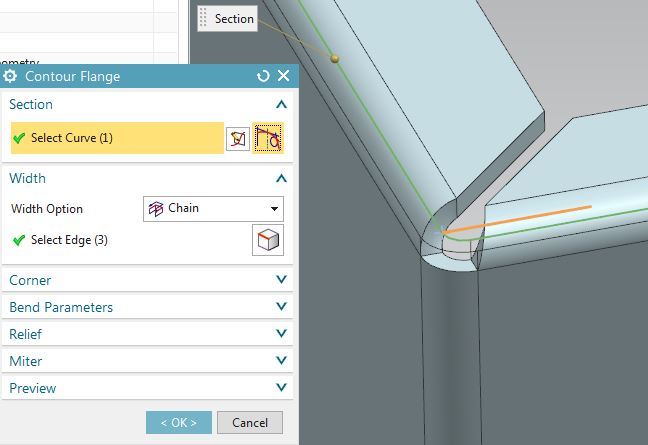Expand the Miter group

pos(281,362)
